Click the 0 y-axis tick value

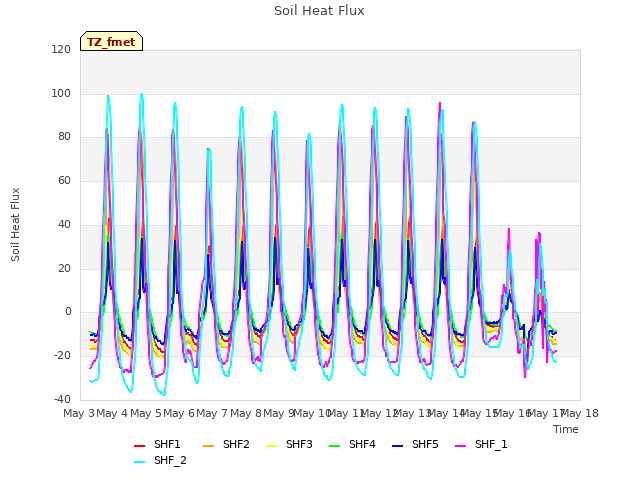68,312
